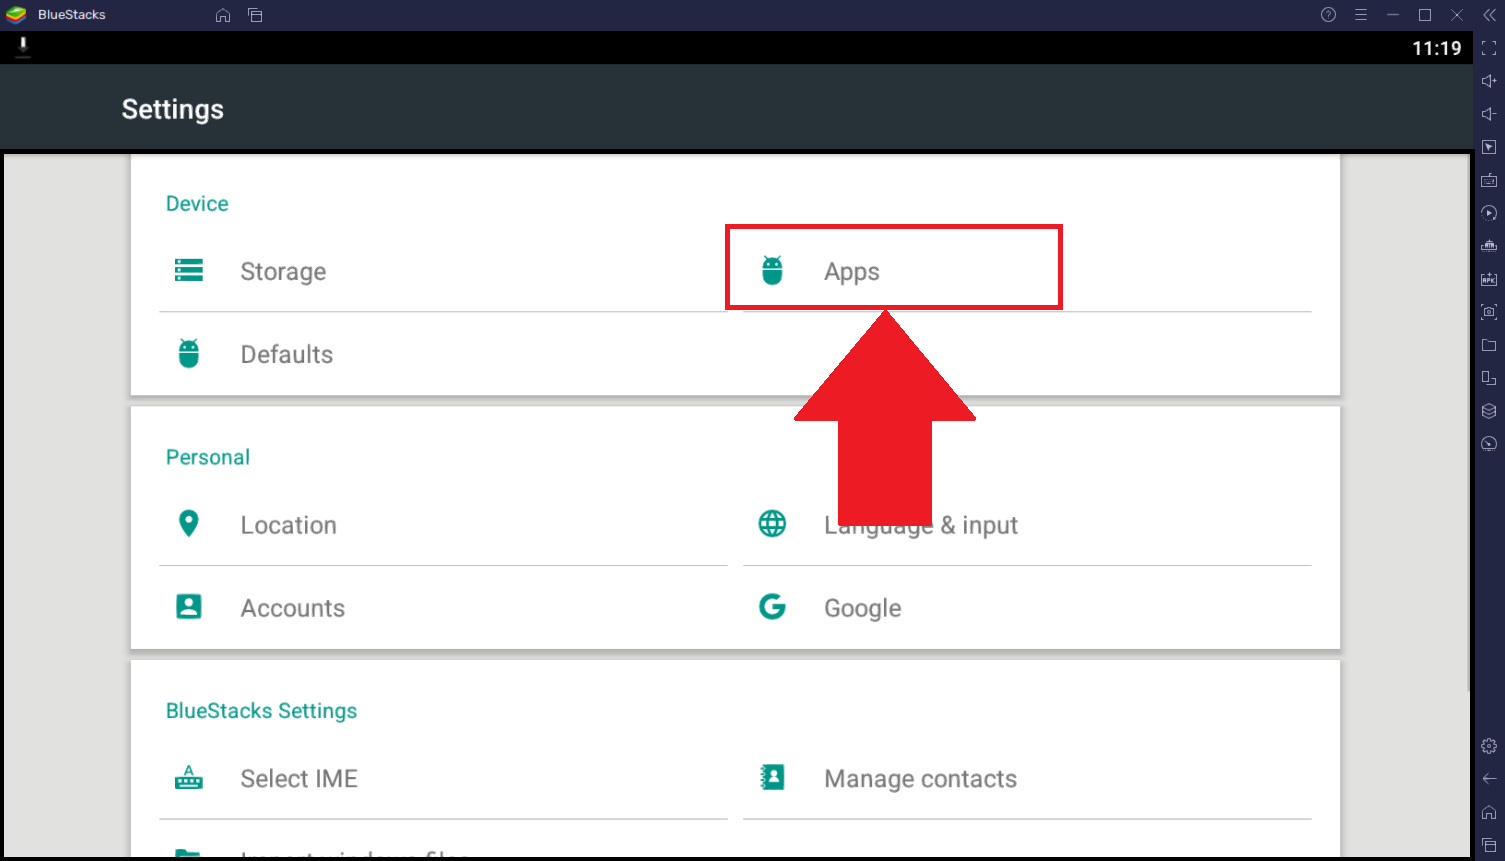Click the Google settings icon
The height and width of the screenshot is (861, 1505).
772,608
